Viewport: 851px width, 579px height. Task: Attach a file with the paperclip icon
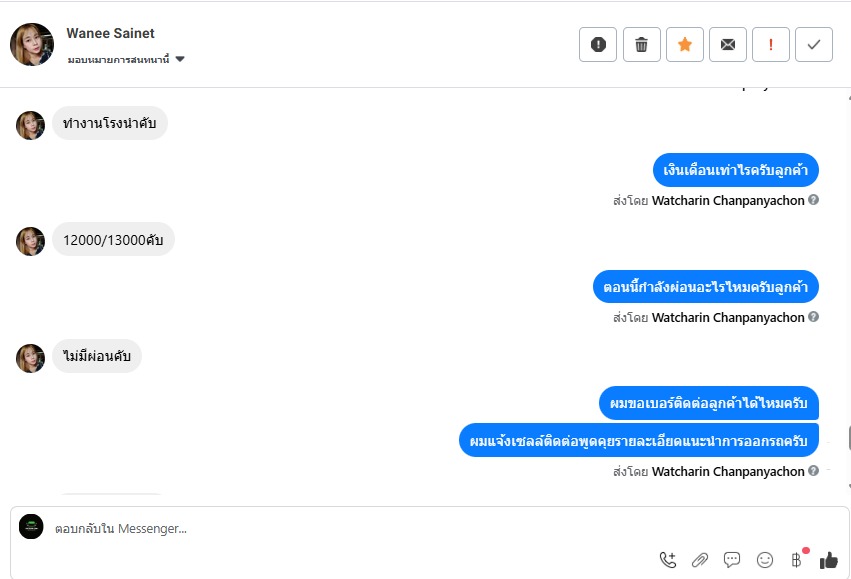tap(700, 559)
